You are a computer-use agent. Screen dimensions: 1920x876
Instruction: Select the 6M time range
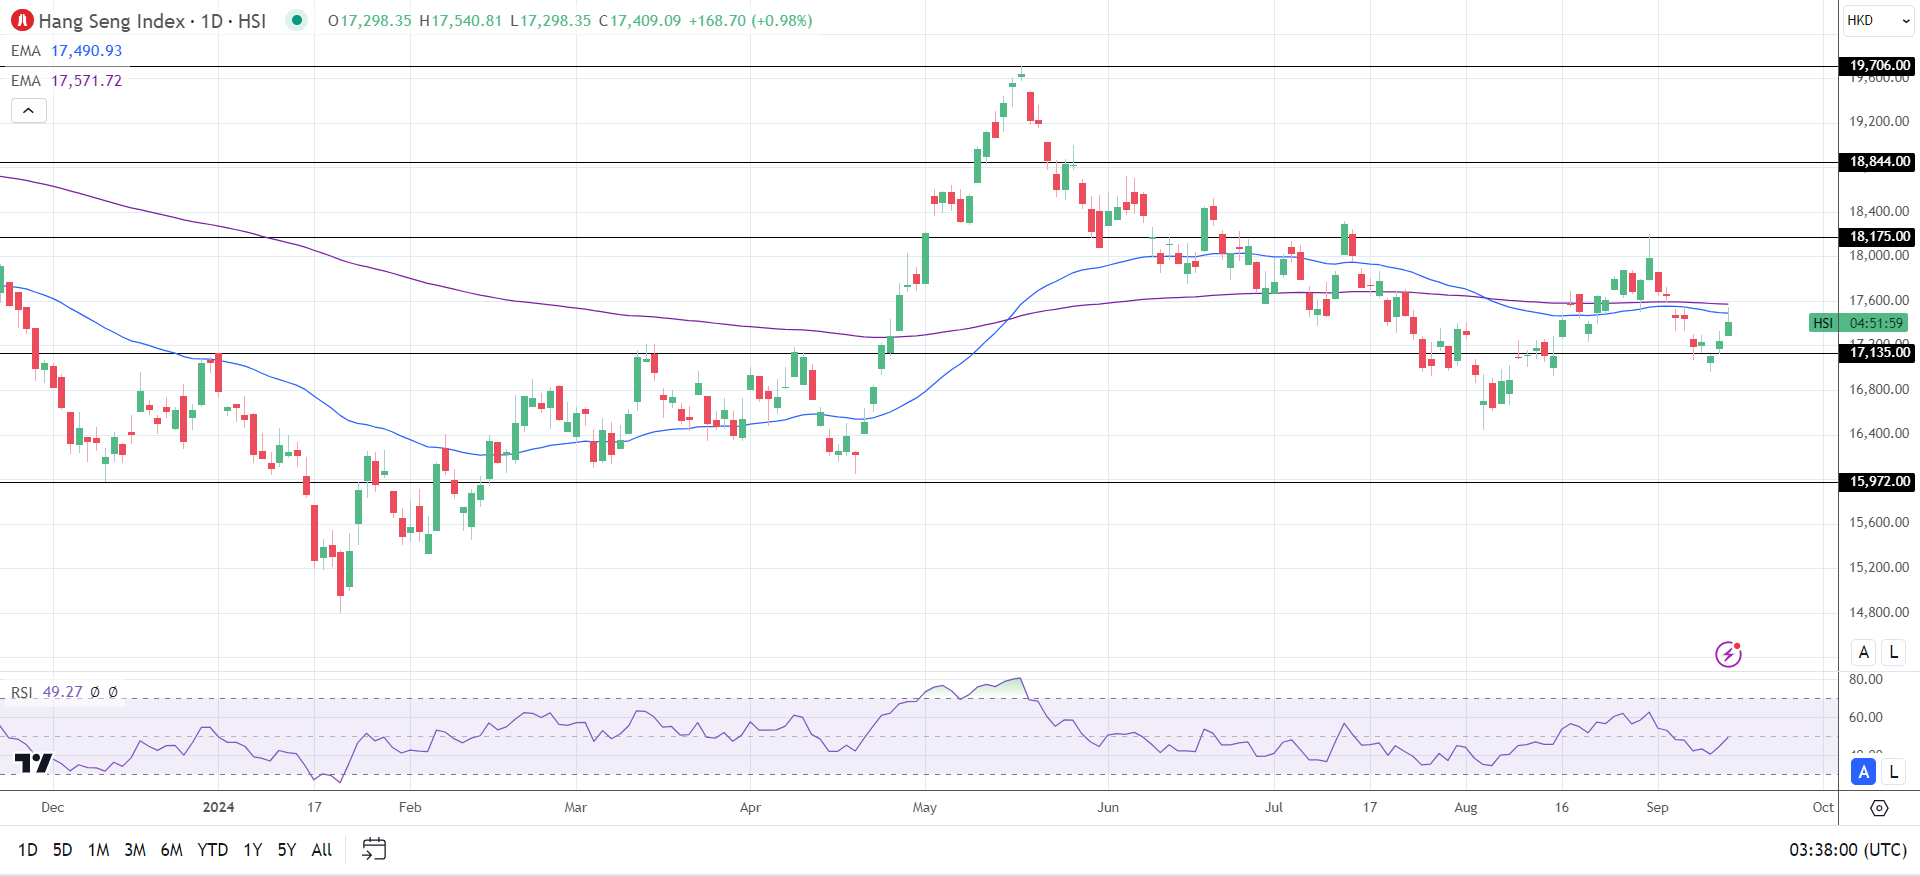(172, 850)
